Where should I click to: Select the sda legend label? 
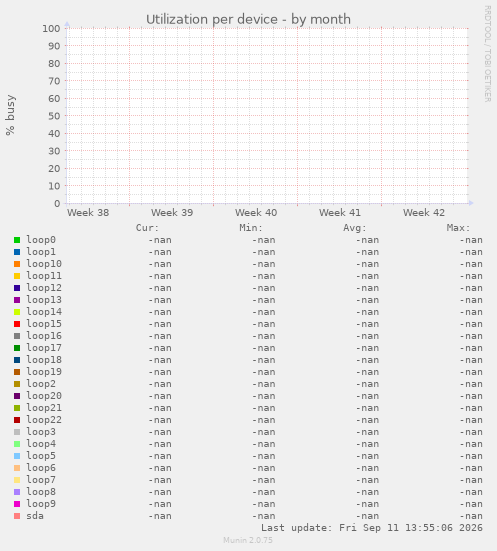[35, 516]
